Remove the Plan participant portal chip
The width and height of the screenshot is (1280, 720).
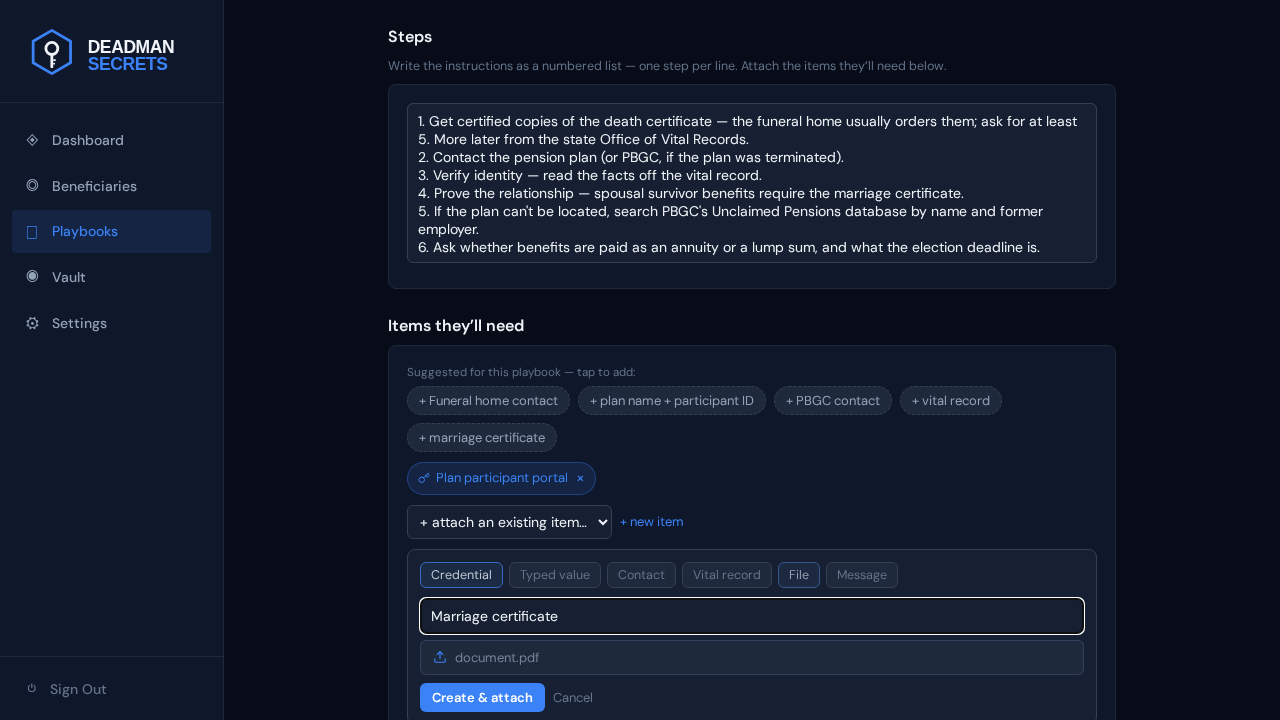[580, 478]
